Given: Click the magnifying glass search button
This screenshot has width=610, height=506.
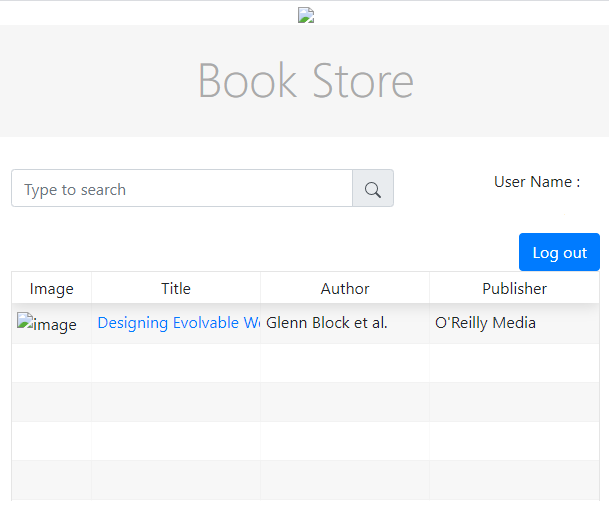Looking at the screenshot, I should (373, 189).
